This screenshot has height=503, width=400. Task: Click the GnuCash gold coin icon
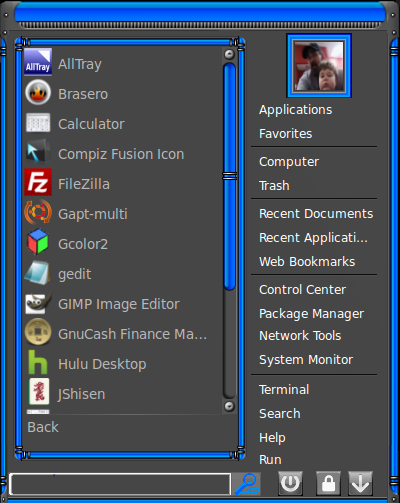(38, 332)
